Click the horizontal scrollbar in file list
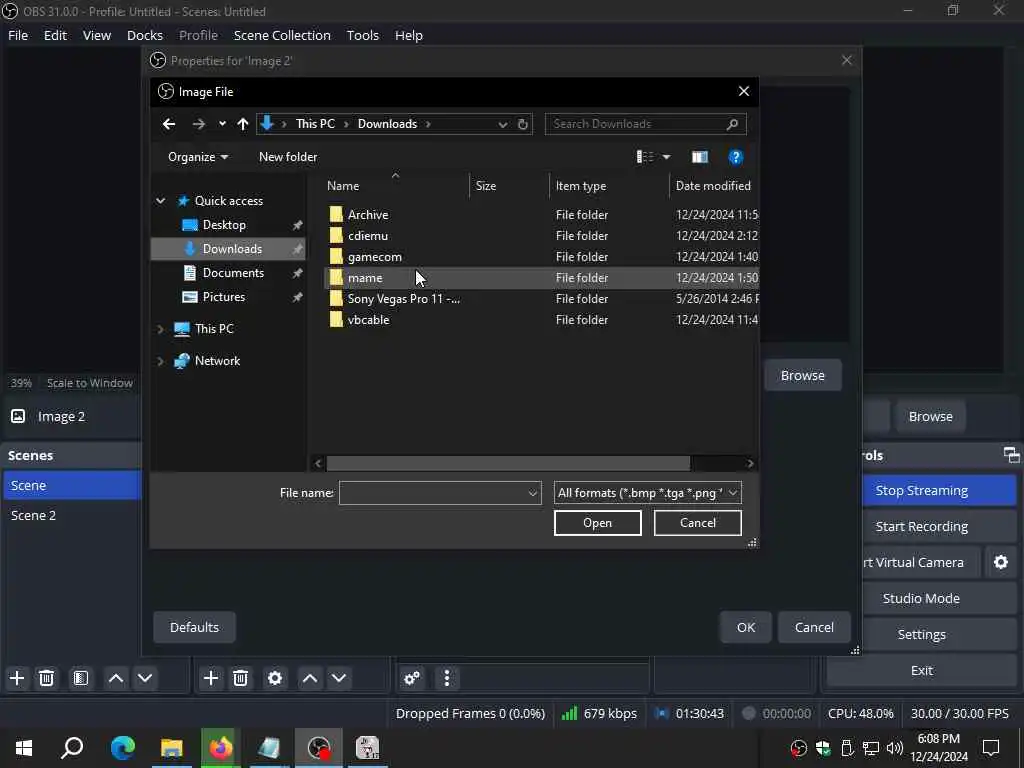Viewport: 1024px width, 768px height. click(508, 463)
